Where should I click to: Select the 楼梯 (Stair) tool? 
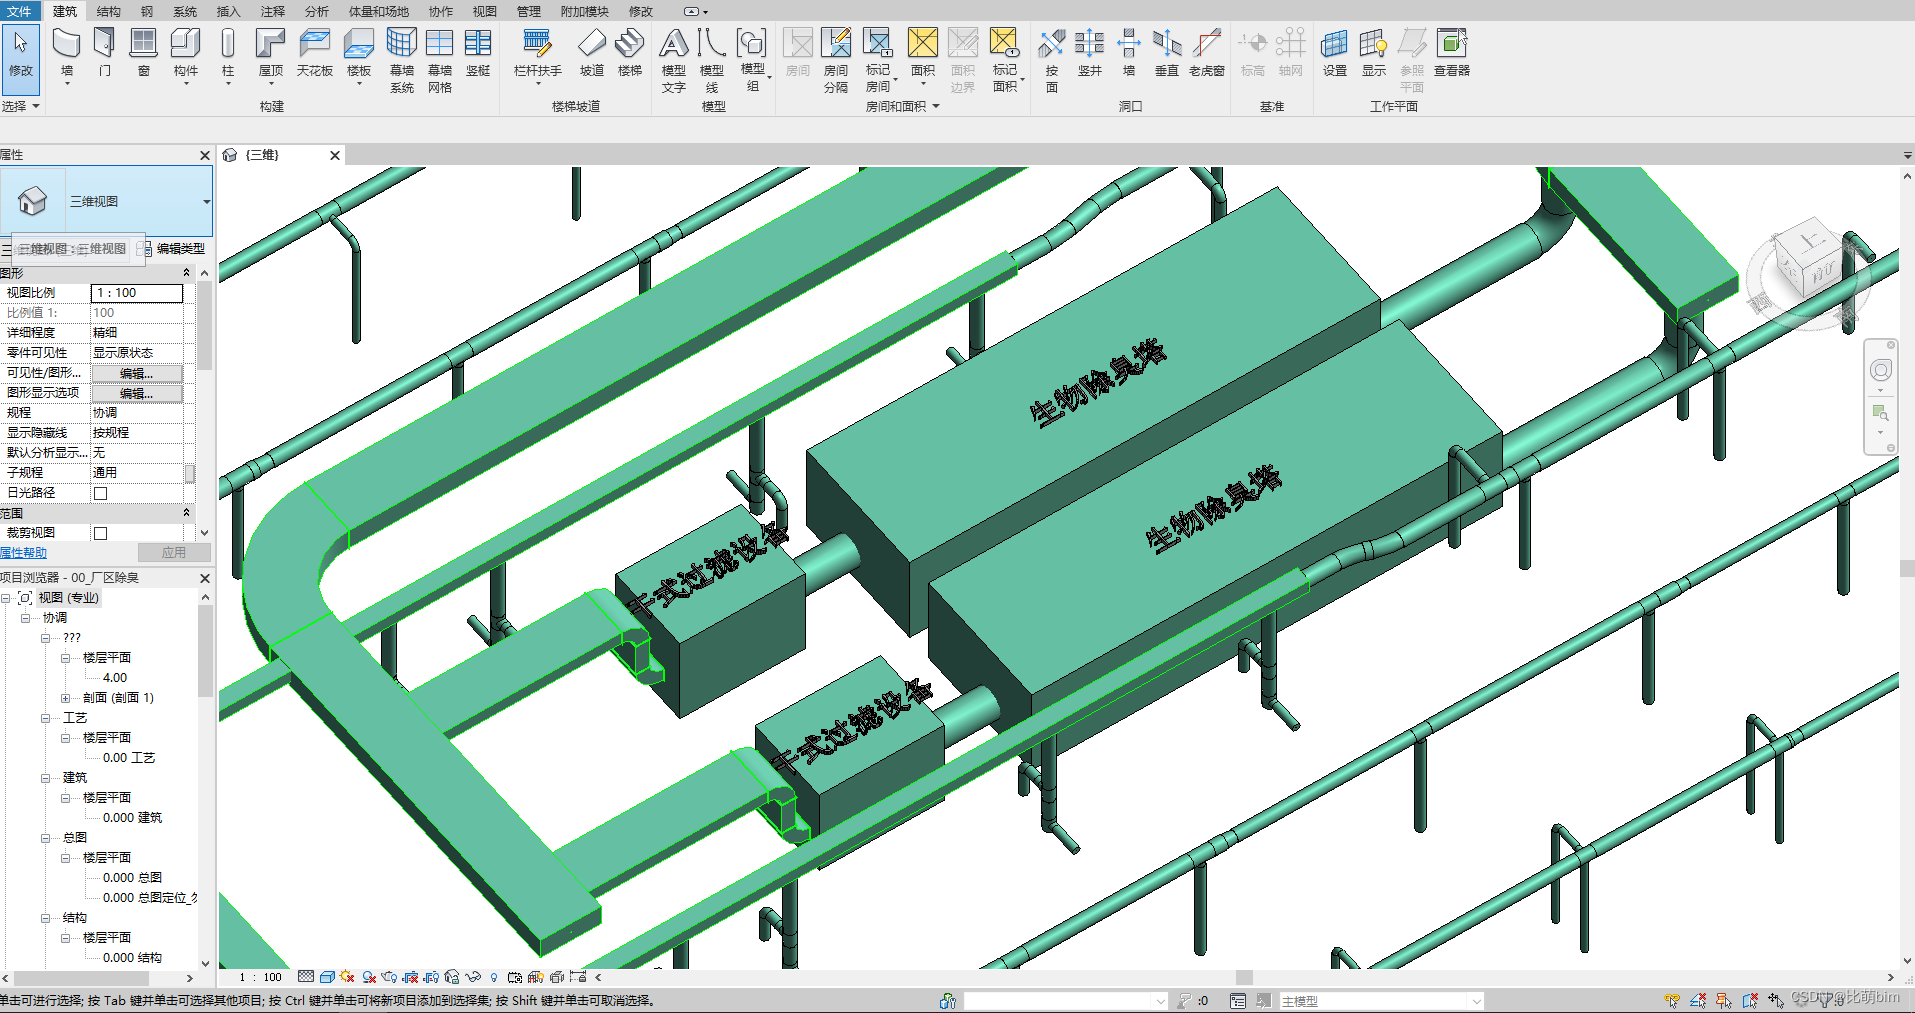pyautogui.click(x=630, y=54)
